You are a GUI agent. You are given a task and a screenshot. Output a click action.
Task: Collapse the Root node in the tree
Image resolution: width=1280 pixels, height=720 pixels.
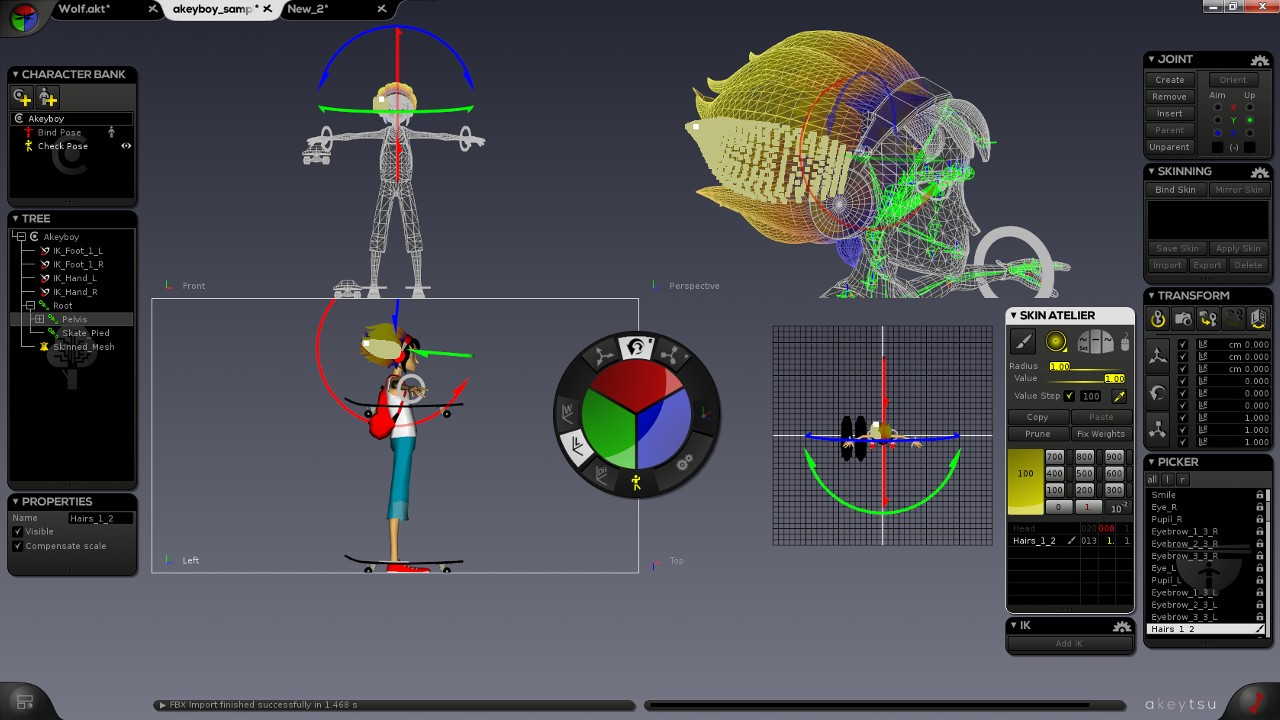pyautogui.click(x=30, y=305)
